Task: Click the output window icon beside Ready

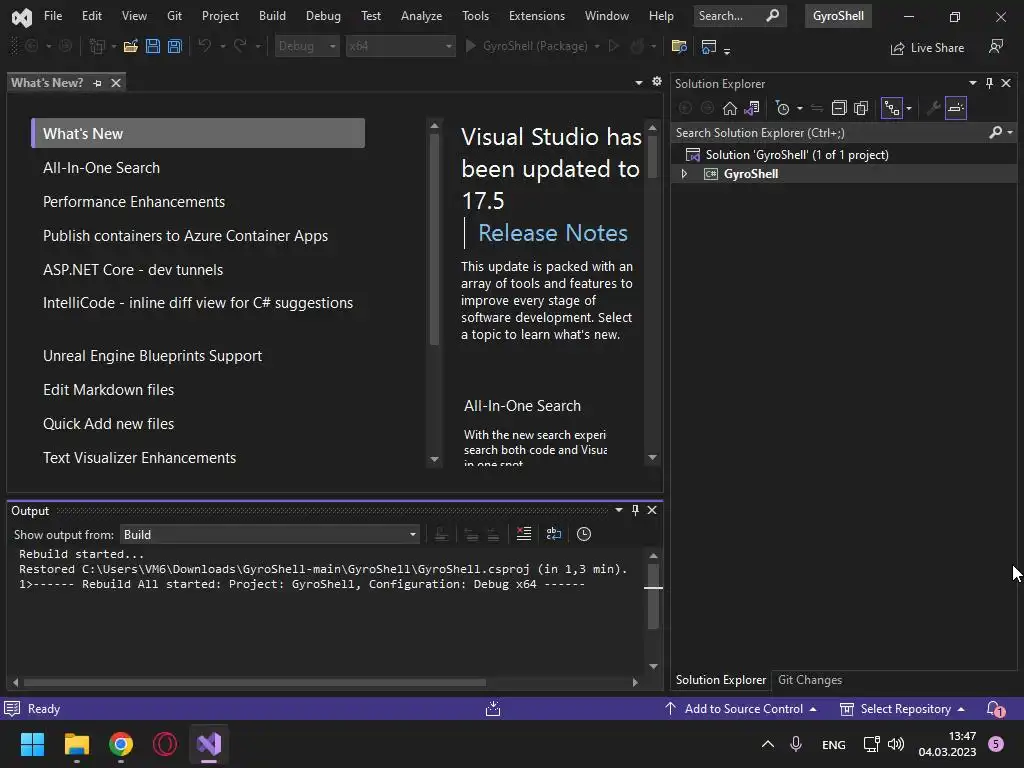Action: pos(12,709)
